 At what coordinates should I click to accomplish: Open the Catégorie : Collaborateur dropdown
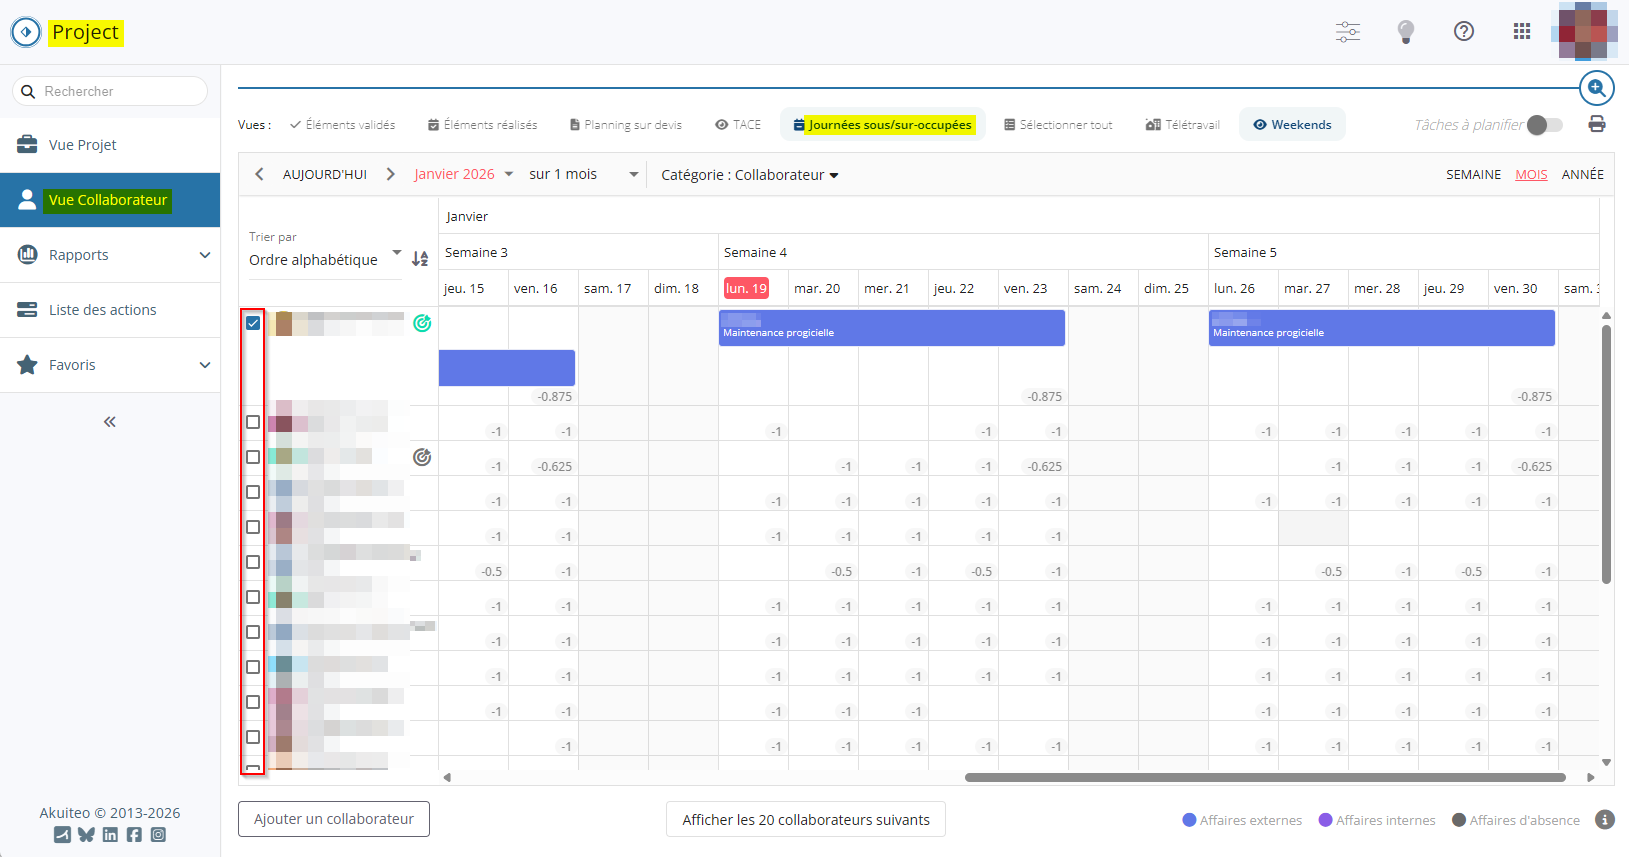749,175
